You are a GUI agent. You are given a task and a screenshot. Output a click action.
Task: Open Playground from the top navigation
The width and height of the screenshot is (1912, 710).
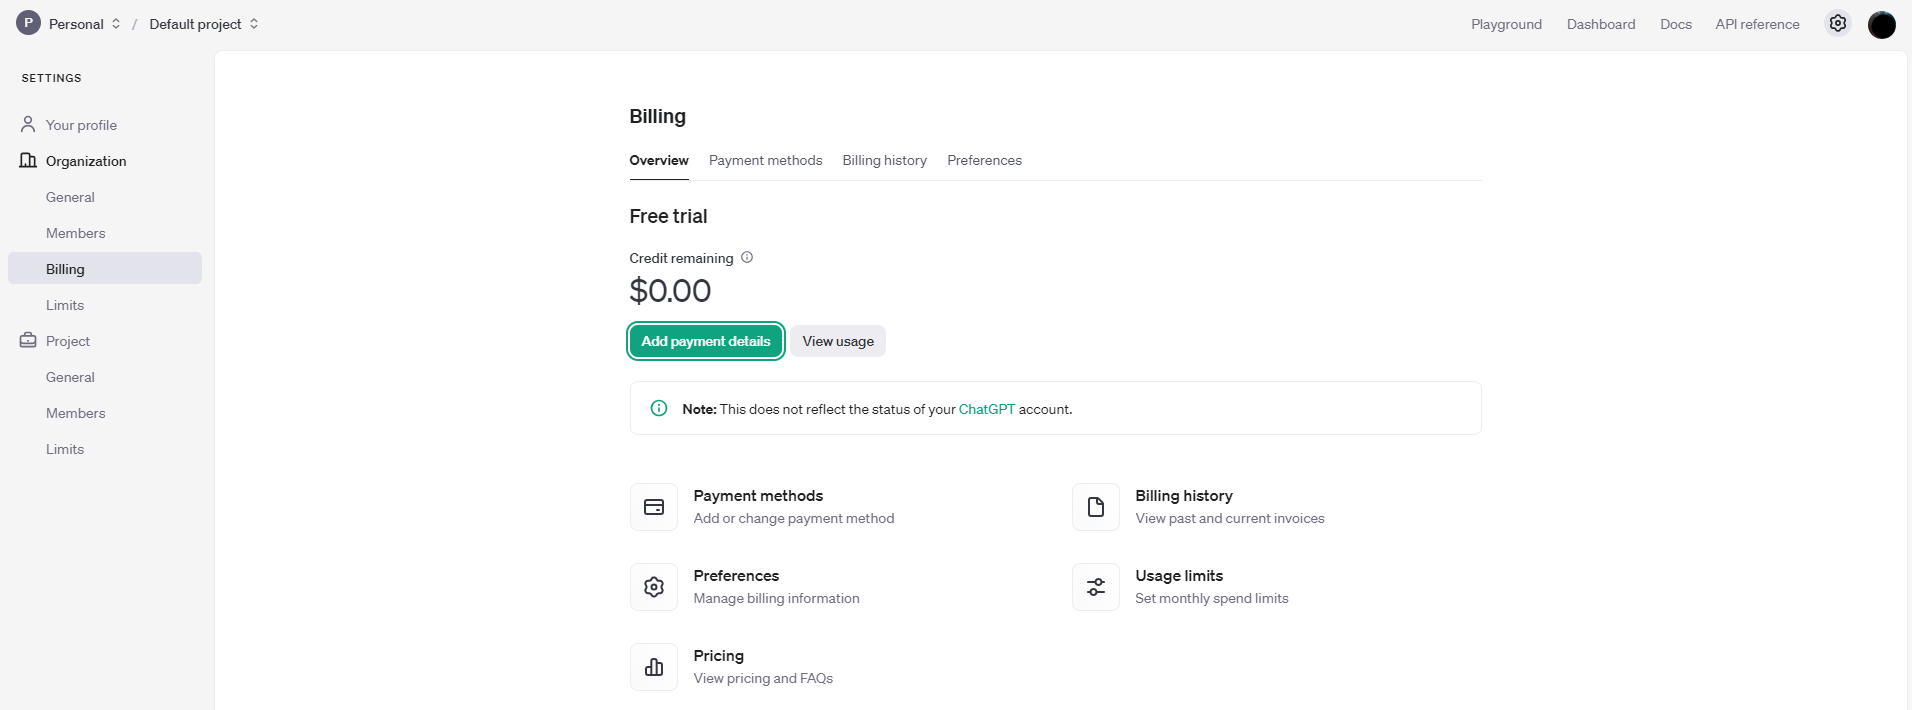[x=1506, y=24]
